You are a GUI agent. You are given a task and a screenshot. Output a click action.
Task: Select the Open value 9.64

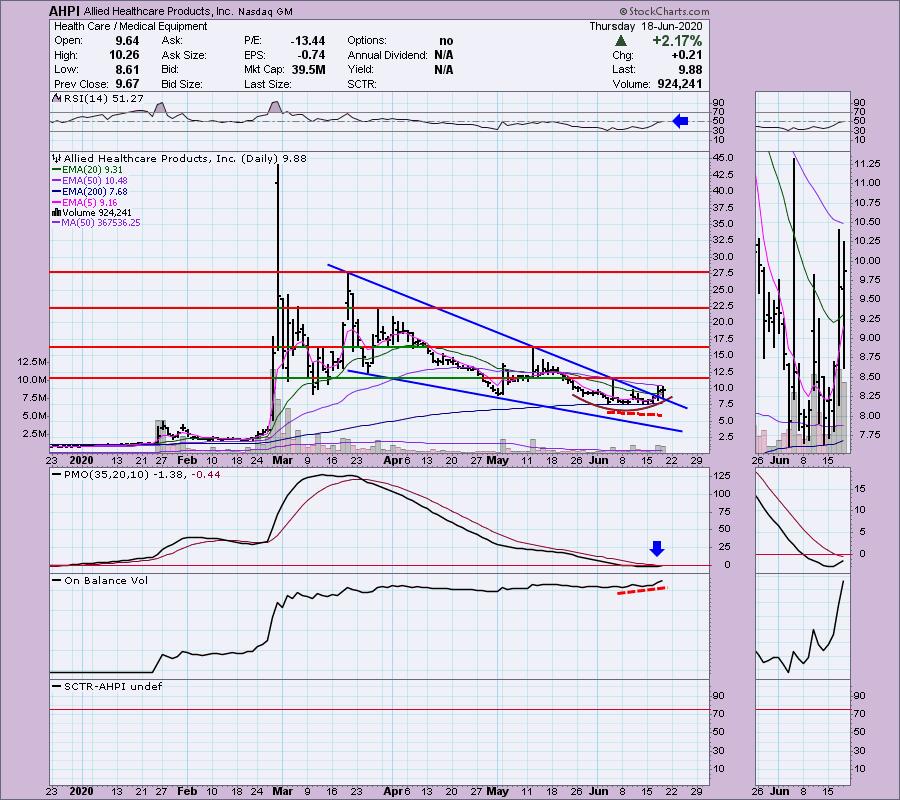[x=127, y=41]
